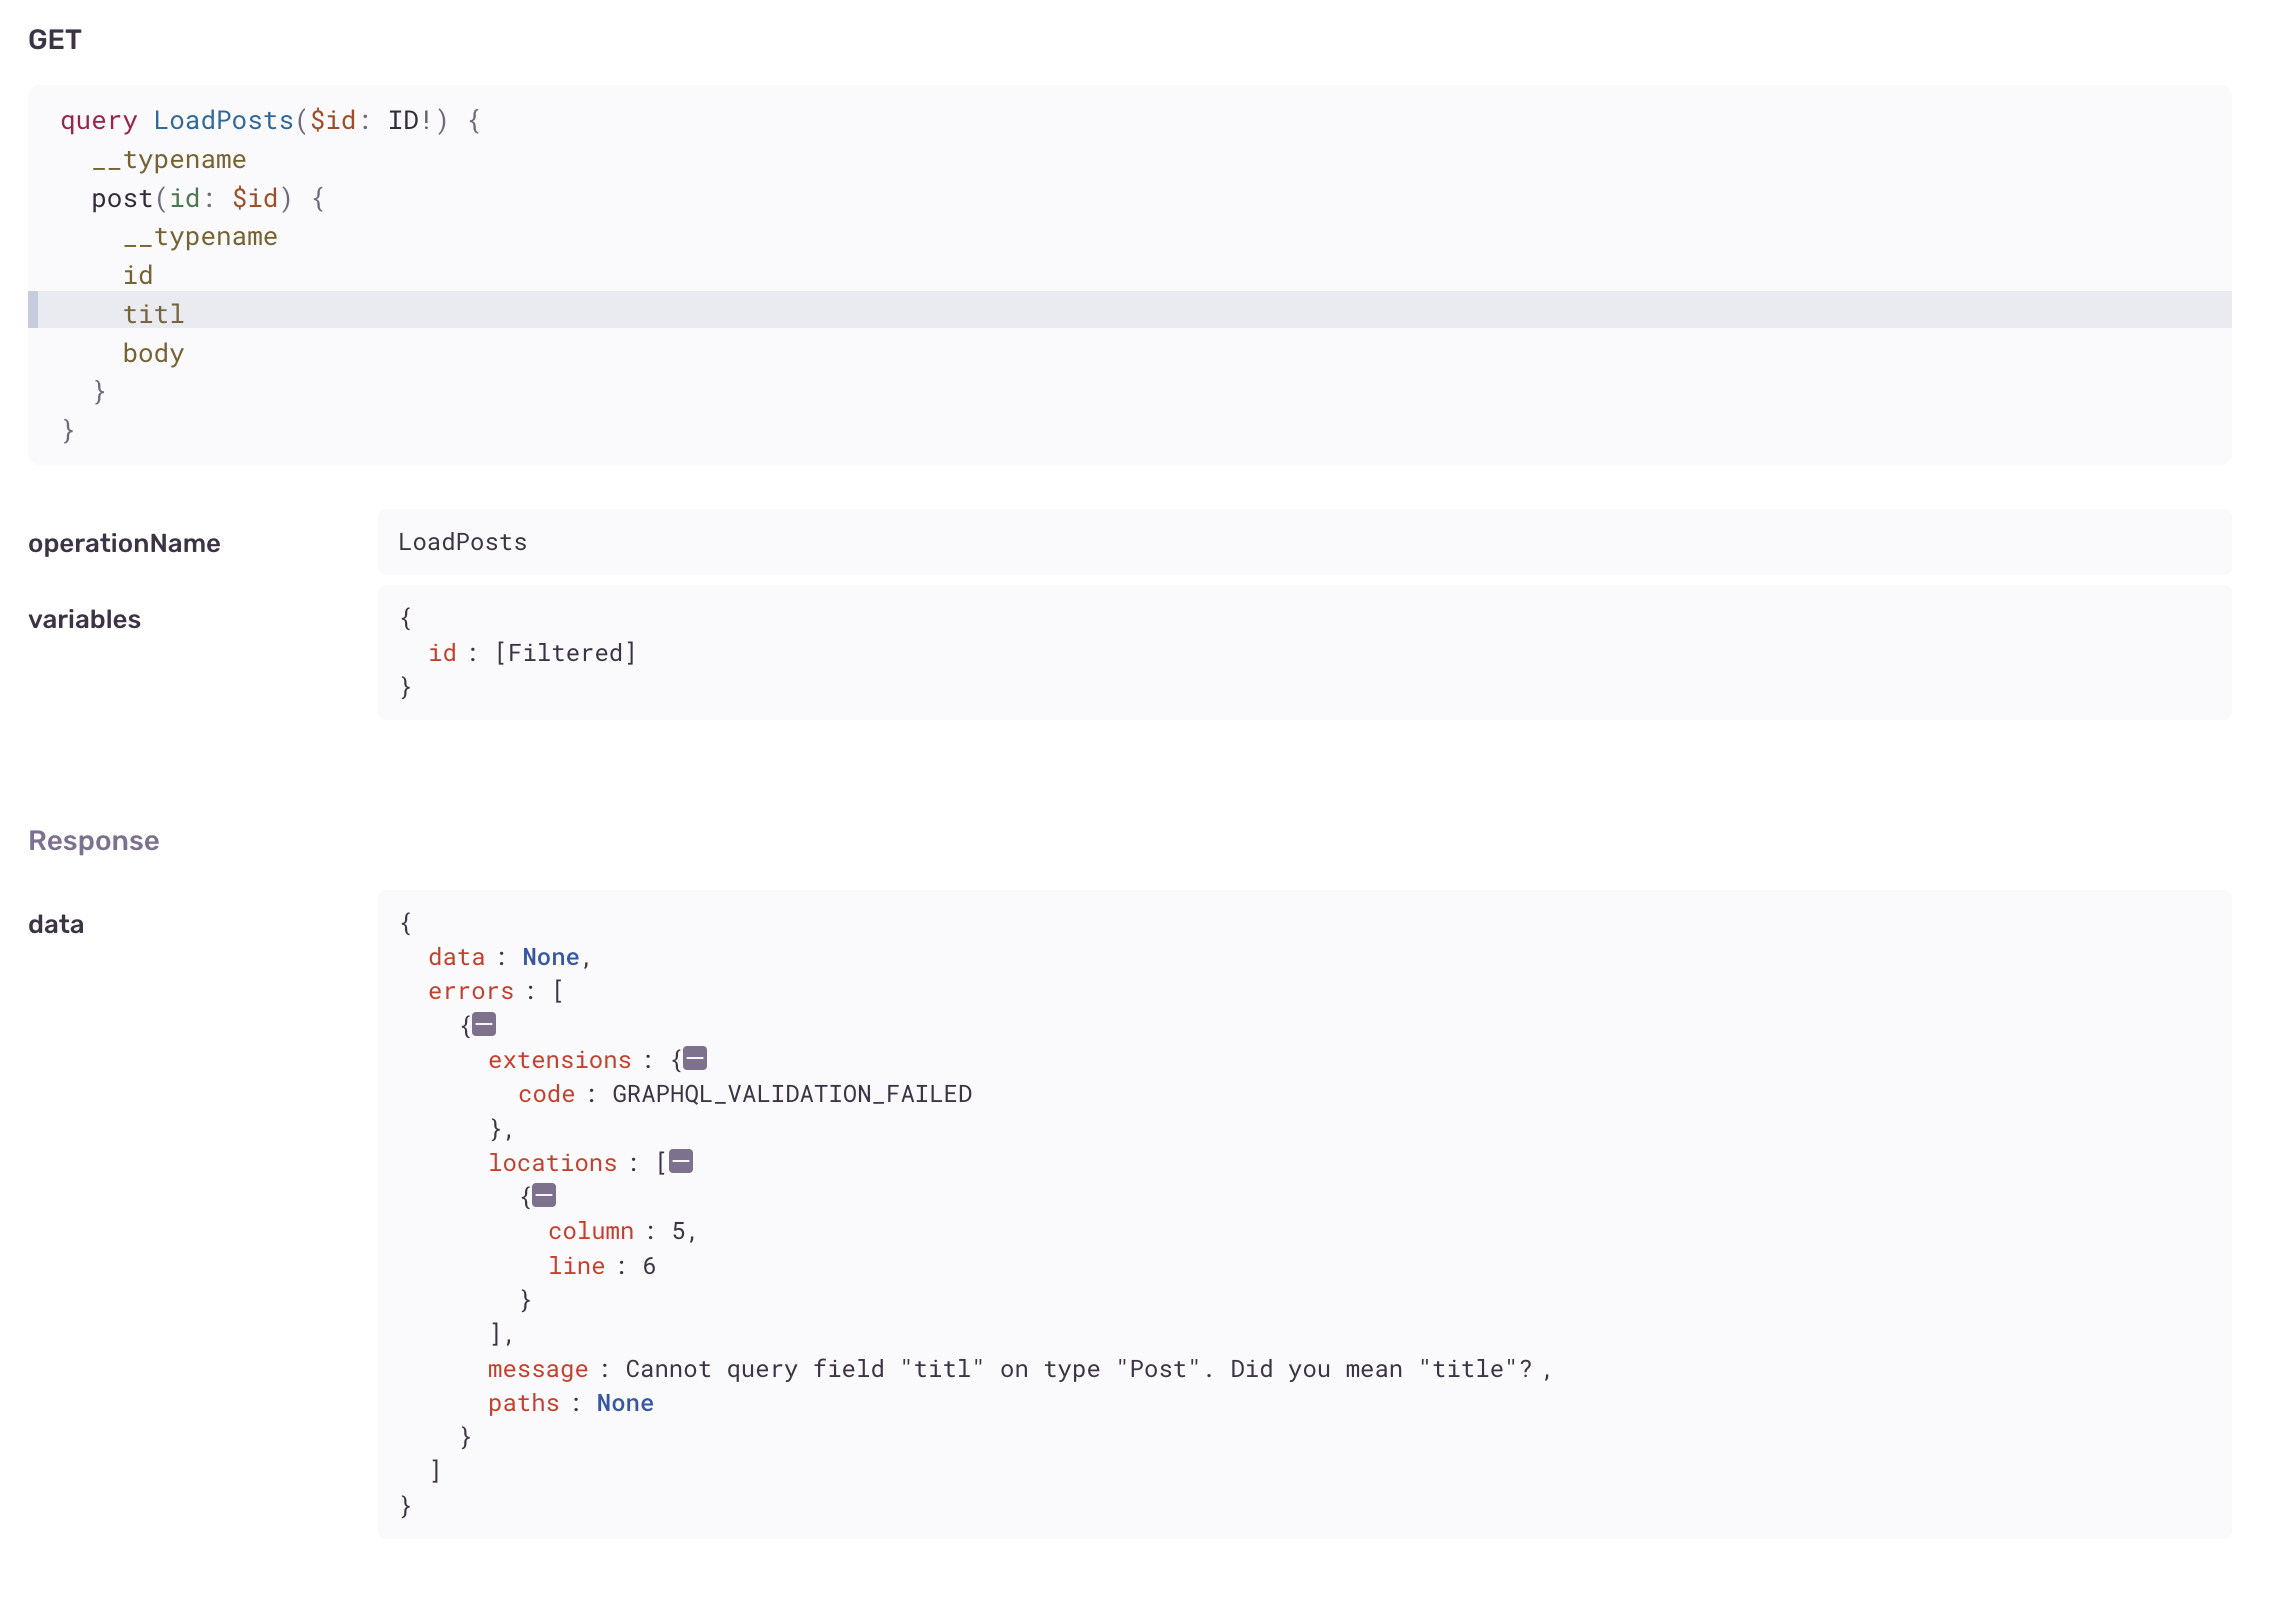The height and width of the screenshot is (1614, 2270).
Task: Click the highlighted titl line in query
Action: tap(154, 314)
